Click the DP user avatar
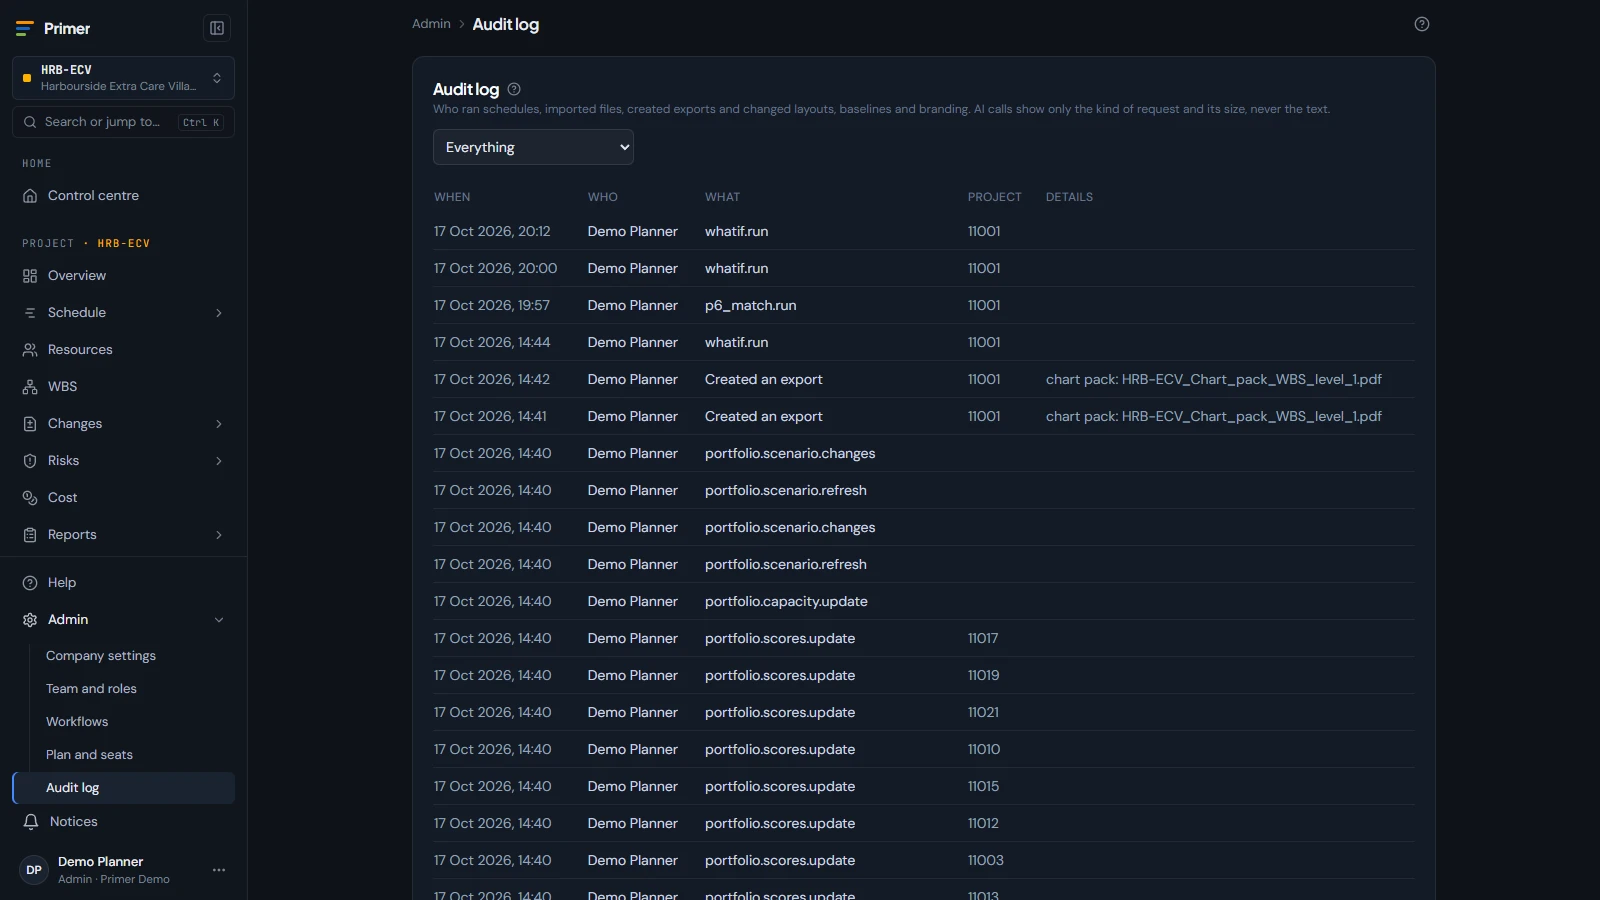The height and width of the screenshot is (900, 1600). tap(34, 870)
